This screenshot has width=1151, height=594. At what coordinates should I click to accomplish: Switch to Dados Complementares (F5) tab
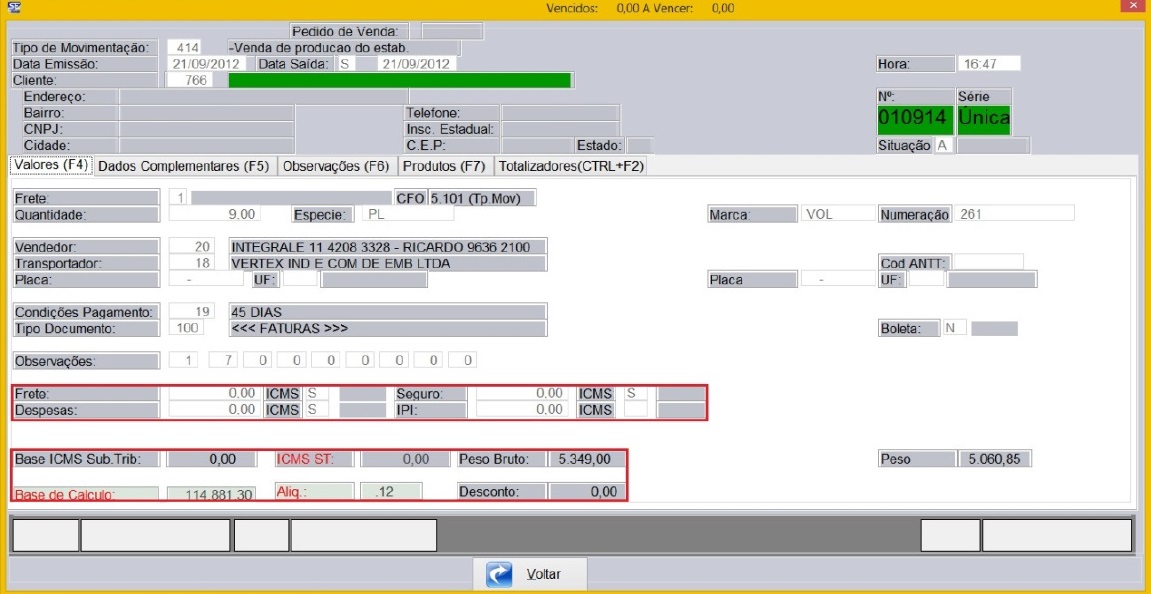(x=185, y=166)
